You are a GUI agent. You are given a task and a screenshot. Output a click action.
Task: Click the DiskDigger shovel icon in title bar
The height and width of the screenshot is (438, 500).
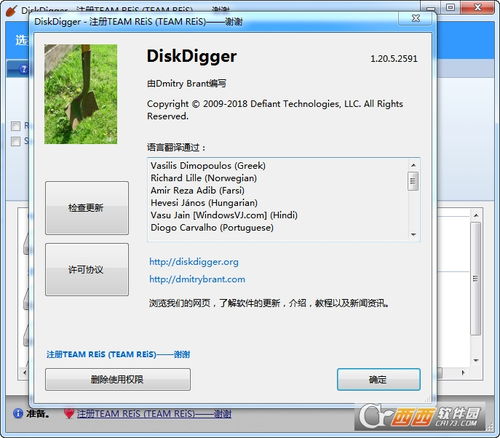coord(11,10)
